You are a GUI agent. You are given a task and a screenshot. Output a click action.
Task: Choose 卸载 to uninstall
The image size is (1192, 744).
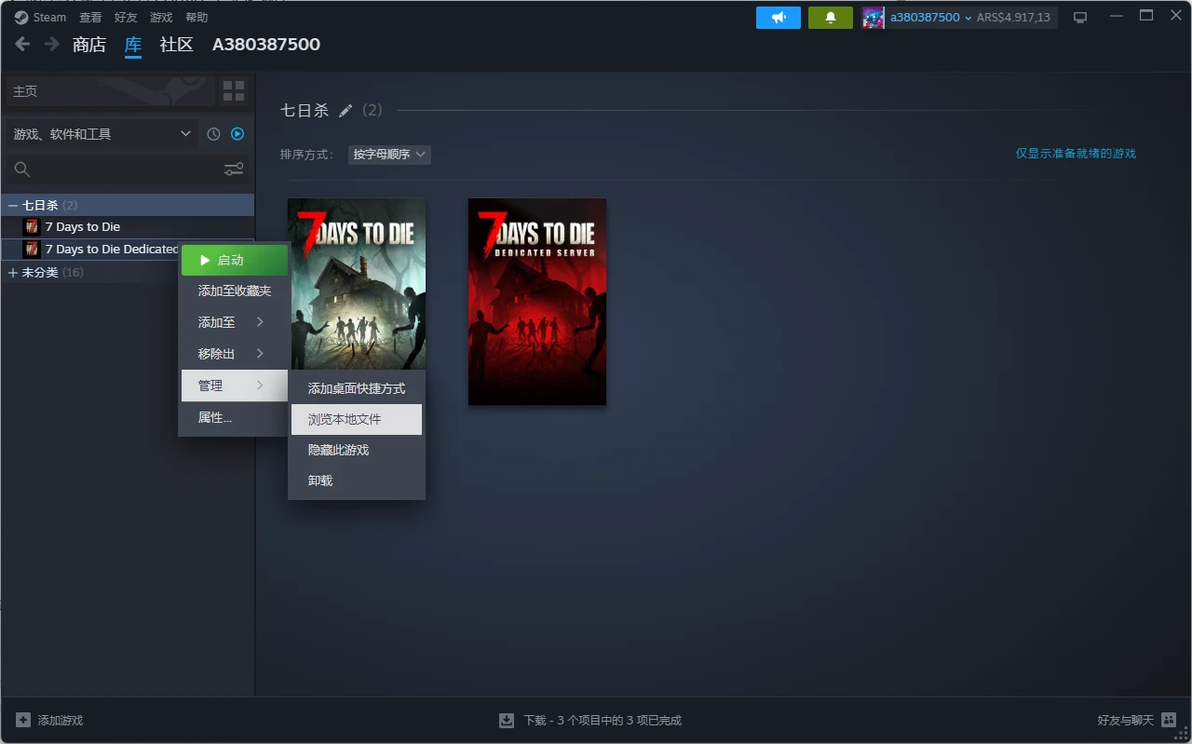[x=357, y=480]
